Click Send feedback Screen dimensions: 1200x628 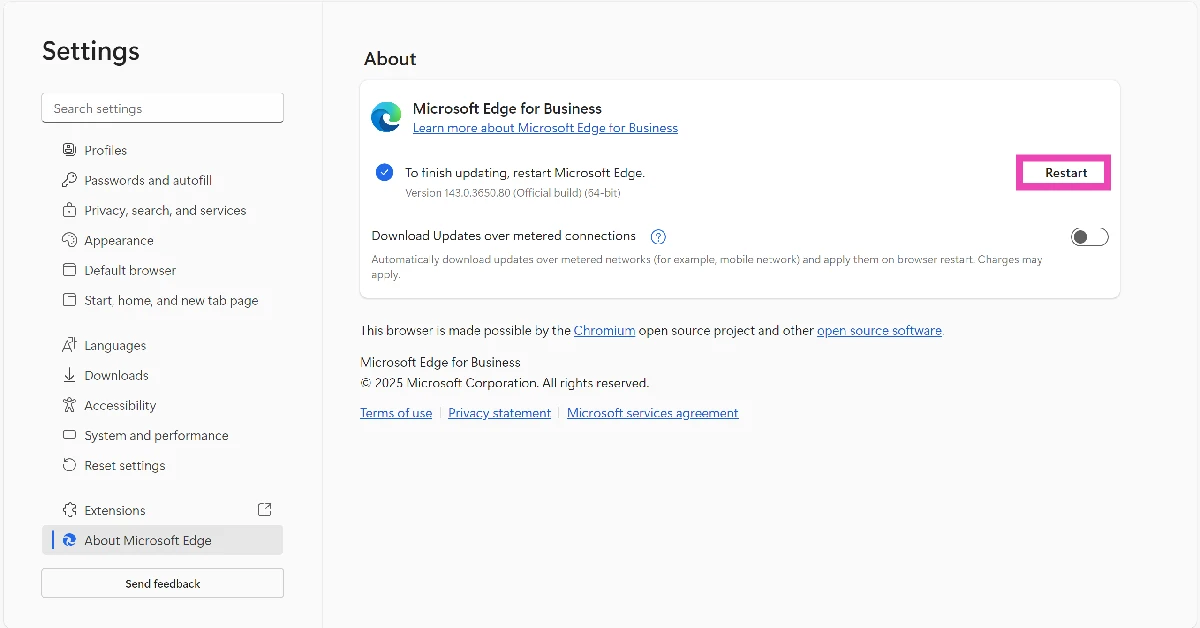click(x=162, y=583)
